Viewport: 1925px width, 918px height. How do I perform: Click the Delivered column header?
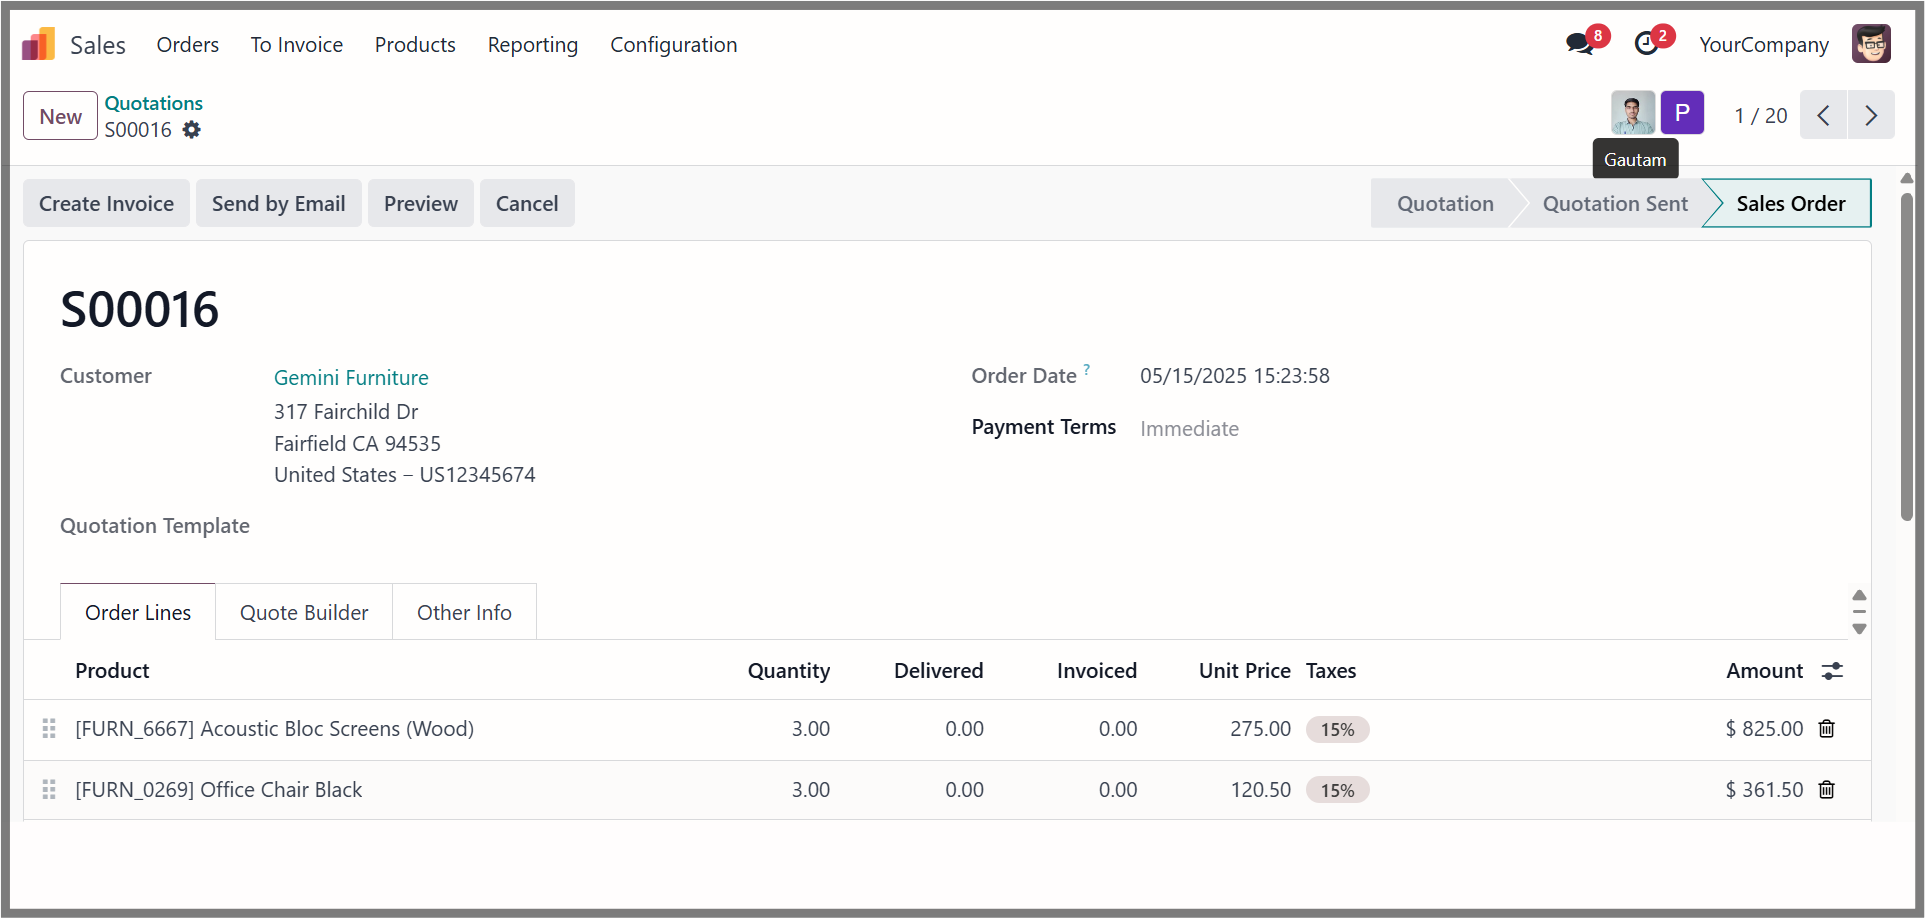pyautogui.click(x=938, y=671)
